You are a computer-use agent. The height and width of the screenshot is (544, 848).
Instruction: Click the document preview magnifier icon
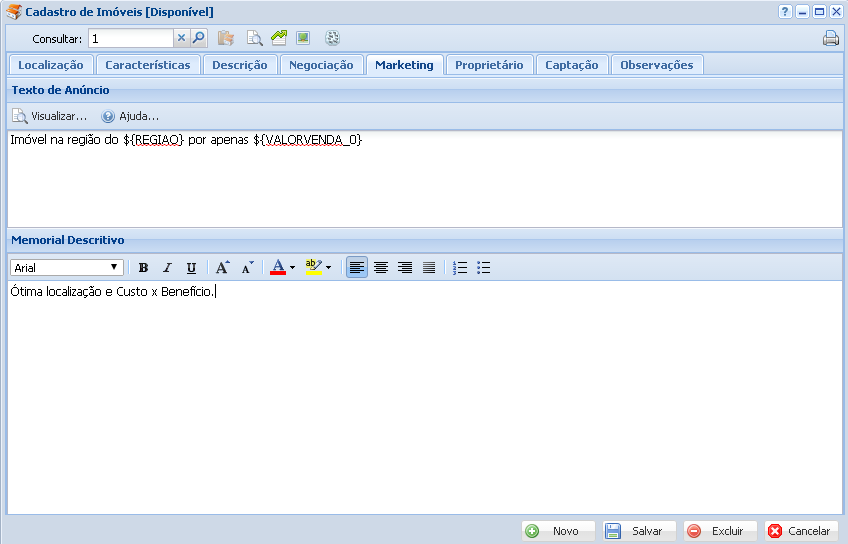coord(254,39)
